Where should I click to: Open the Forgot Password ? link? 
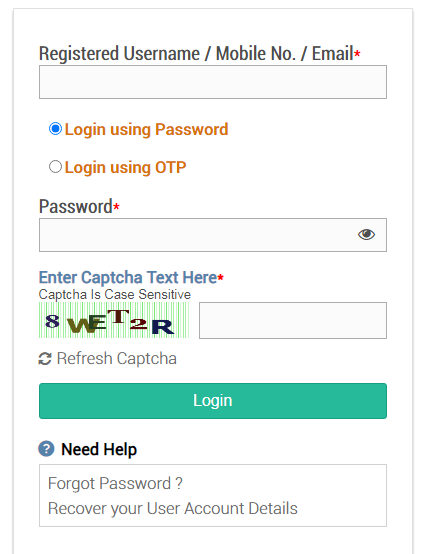115,483
